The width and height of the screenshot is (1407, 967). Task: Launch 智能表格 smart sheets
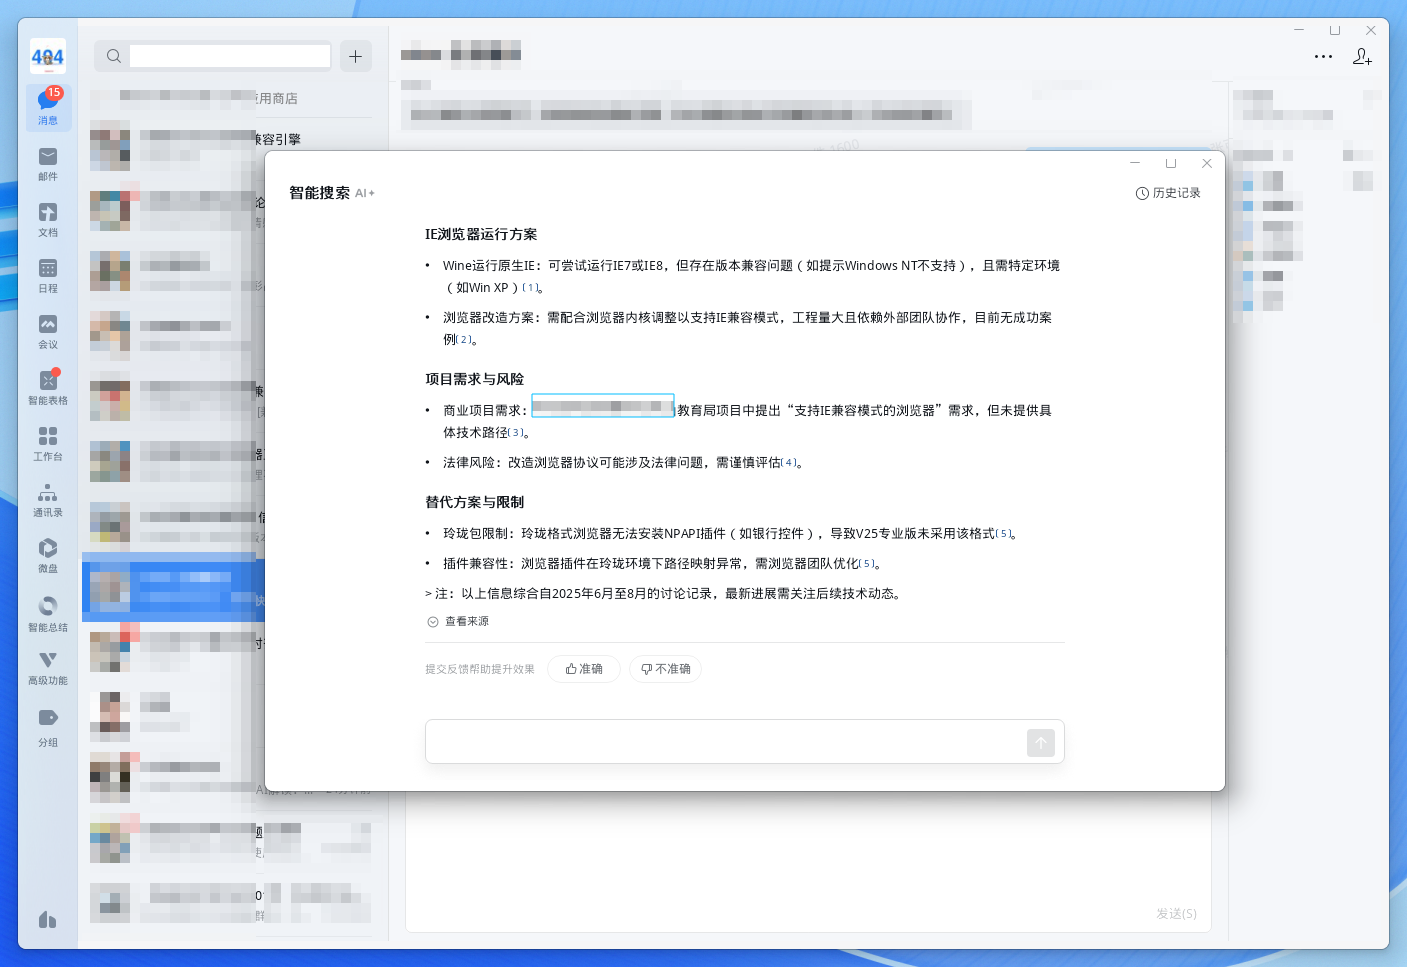tap(48, 387)
